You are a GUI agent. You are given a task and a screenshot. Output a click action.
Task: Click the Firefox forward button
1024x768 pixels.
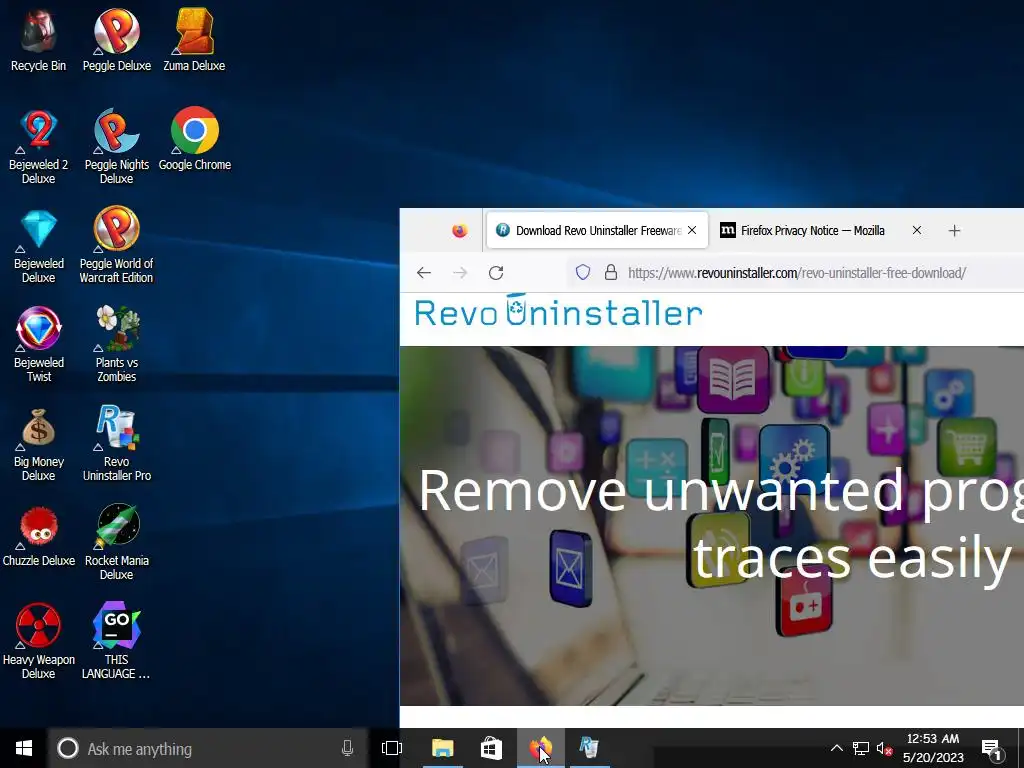pyautogui.click(x=460, y=273)
